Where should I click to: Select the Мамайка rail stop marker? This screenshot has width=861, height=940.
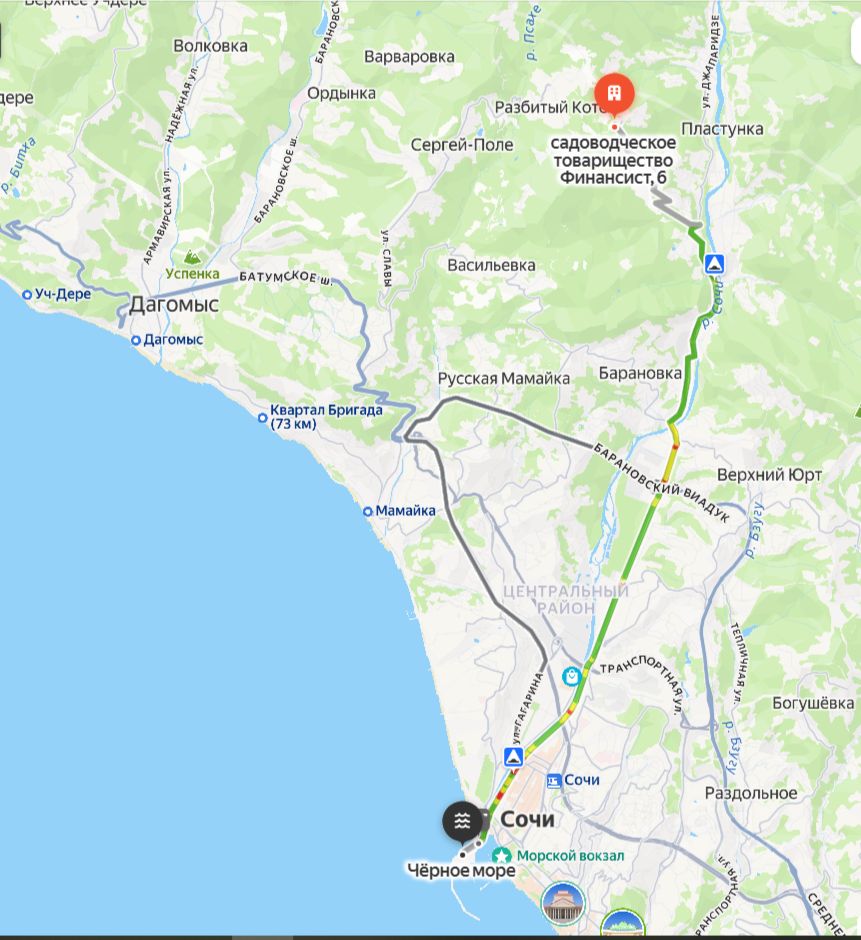click(x=368, y=511)
